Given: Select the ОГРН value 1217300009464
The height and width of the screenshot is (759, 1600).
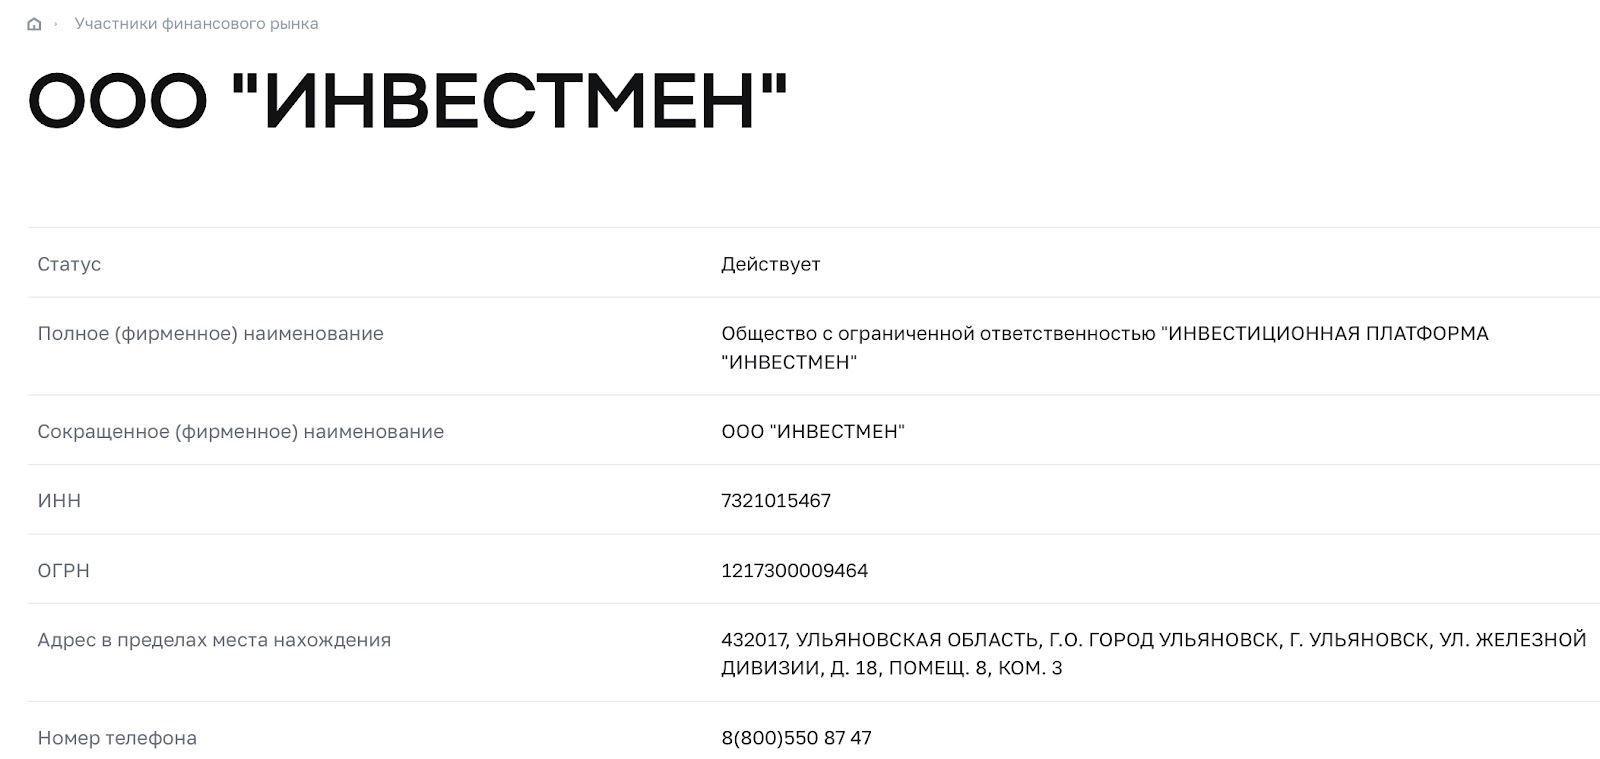Looking at the screenshot, I should (x=795, y=571).
